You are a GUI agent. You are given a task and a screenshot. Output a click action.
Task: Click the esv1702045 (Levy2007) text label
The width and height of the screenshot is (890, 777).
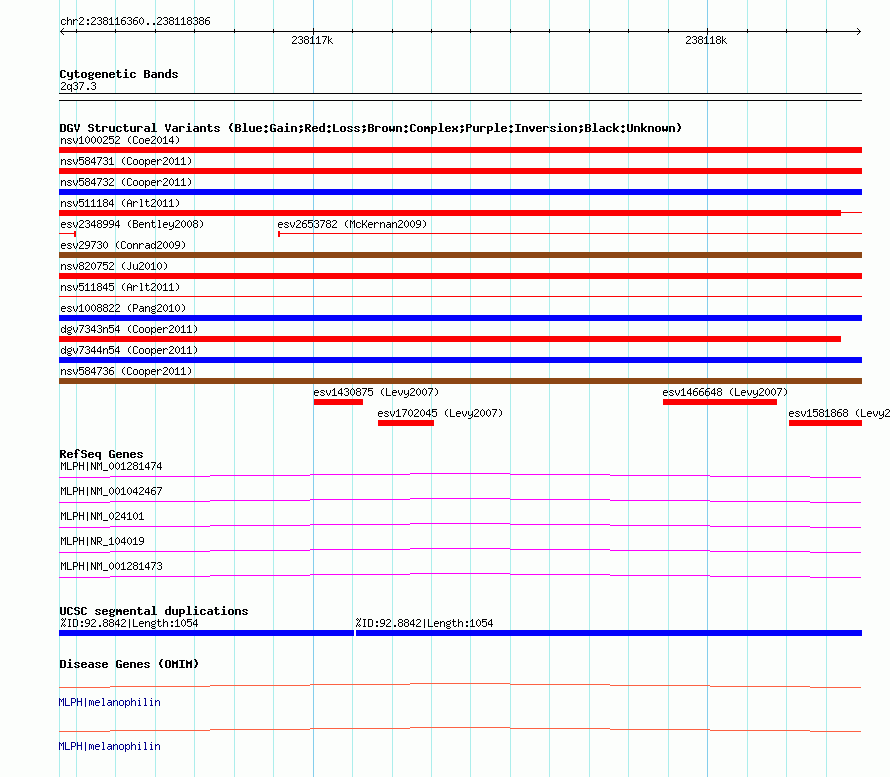pyautogui.click(x=440, y=413)
